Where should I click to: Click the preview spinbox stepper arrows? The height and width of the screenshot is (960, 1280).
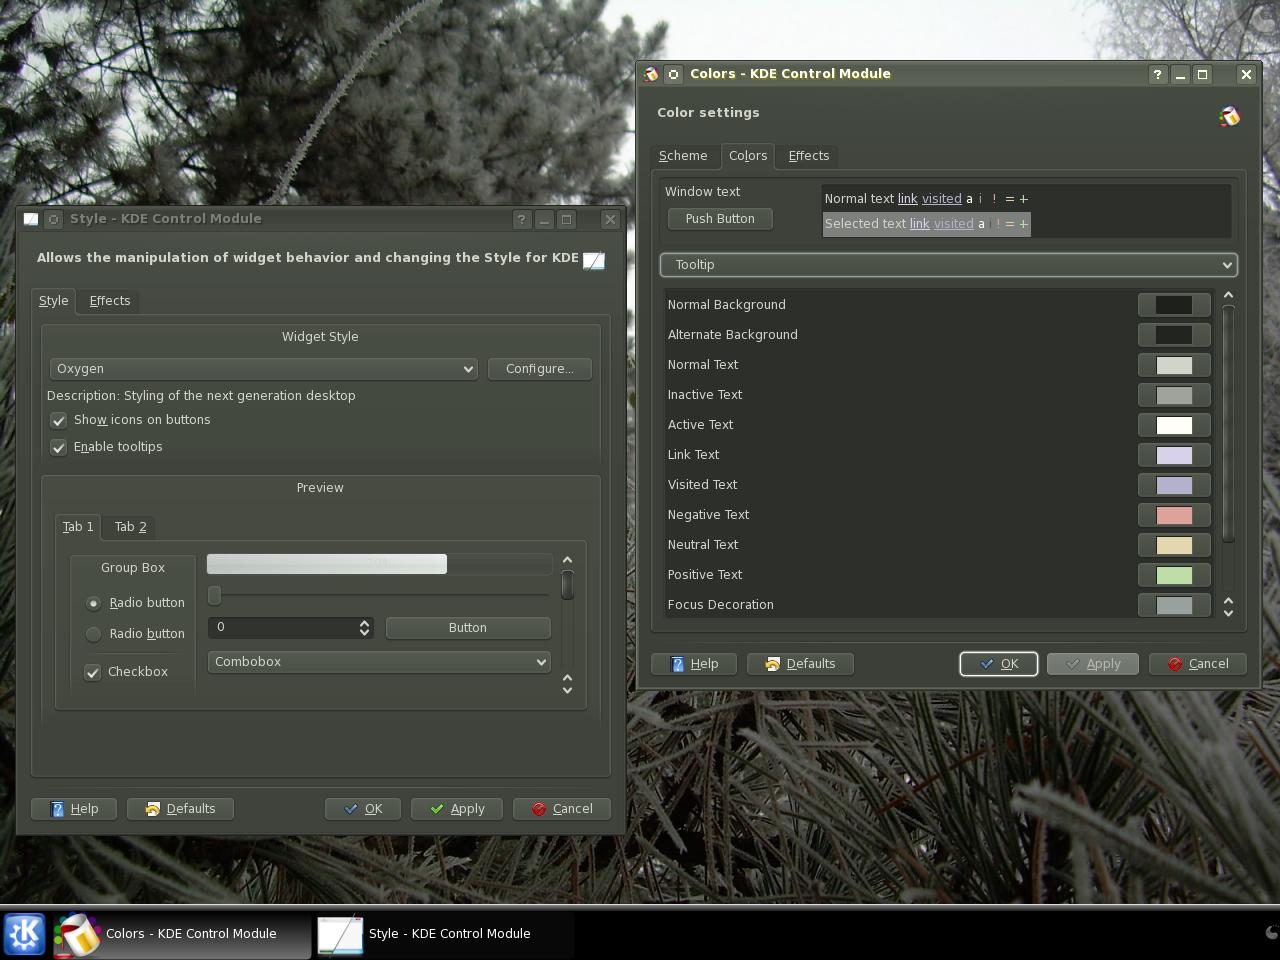(364, 628)
